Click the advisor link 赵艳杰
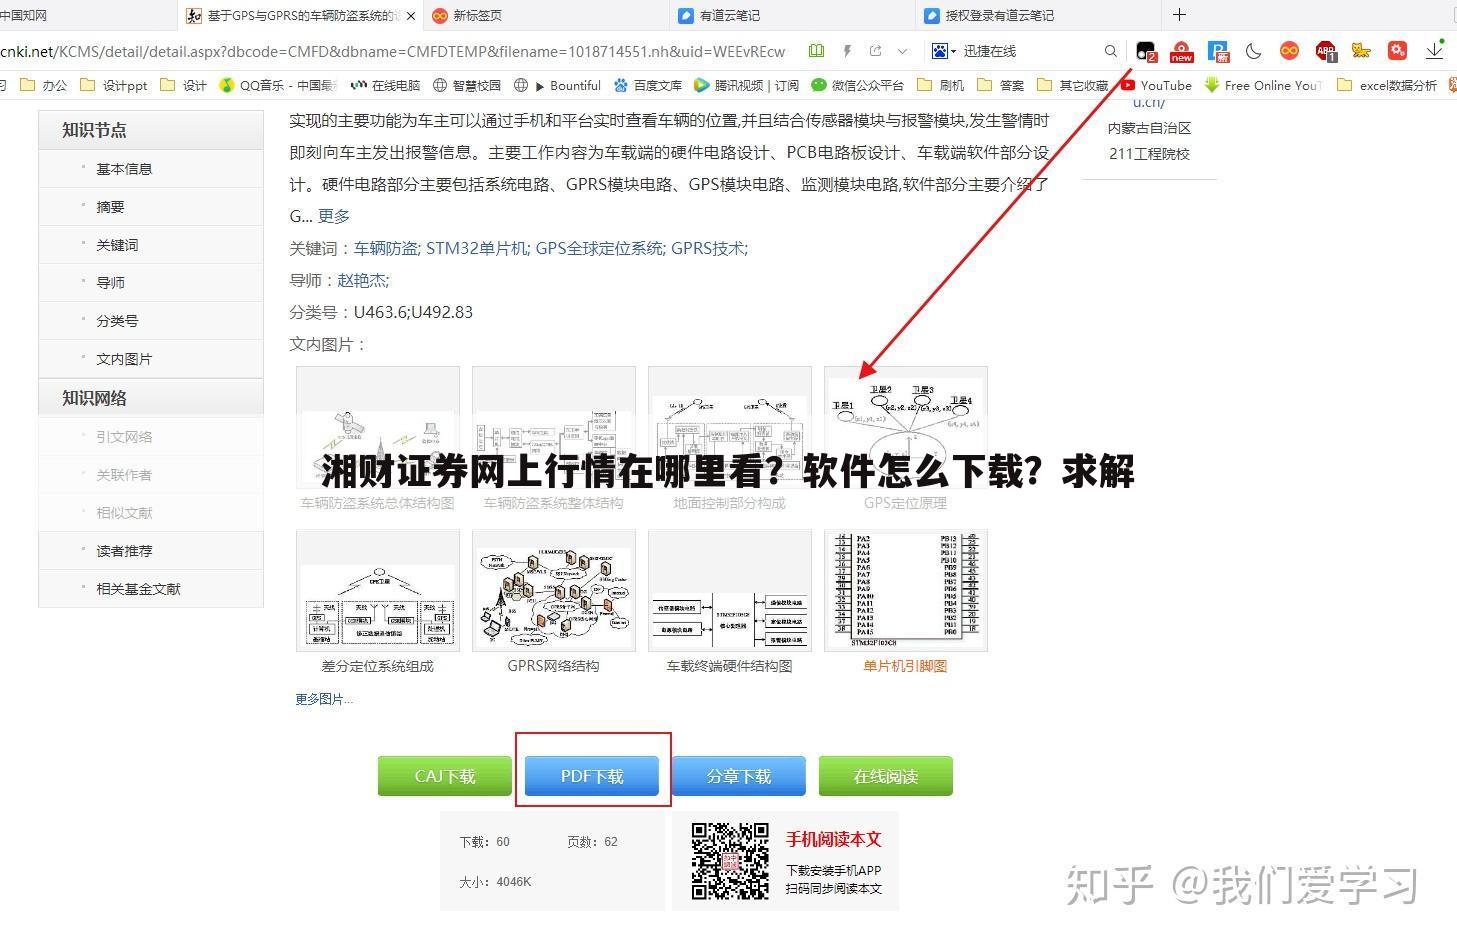The width and height of the screenshot is (1457, 945). click(x=361, y=280)
